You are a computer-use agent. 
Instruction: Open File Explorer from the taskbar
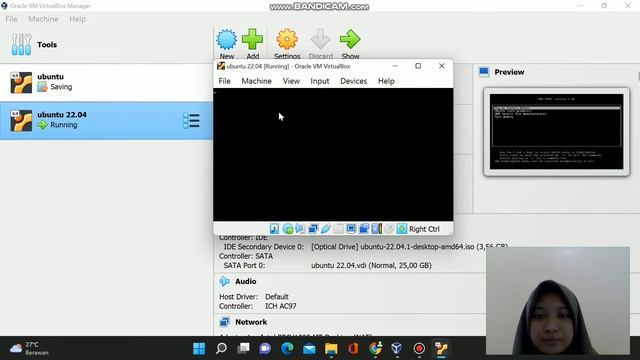pos(331,349)
